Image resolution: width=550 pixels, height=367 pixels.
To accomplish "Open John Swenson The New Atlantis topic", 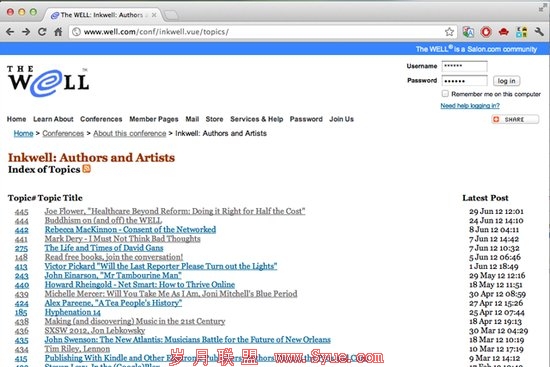I will 187,340.
